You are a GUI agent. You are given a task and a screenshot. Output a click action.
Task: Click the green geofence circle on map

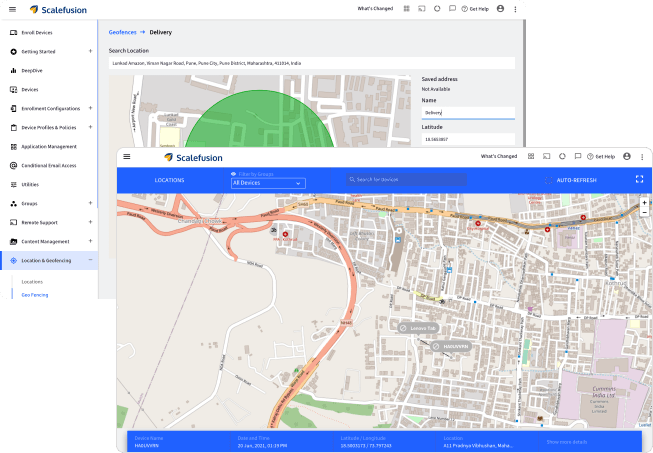click(259, 121)
